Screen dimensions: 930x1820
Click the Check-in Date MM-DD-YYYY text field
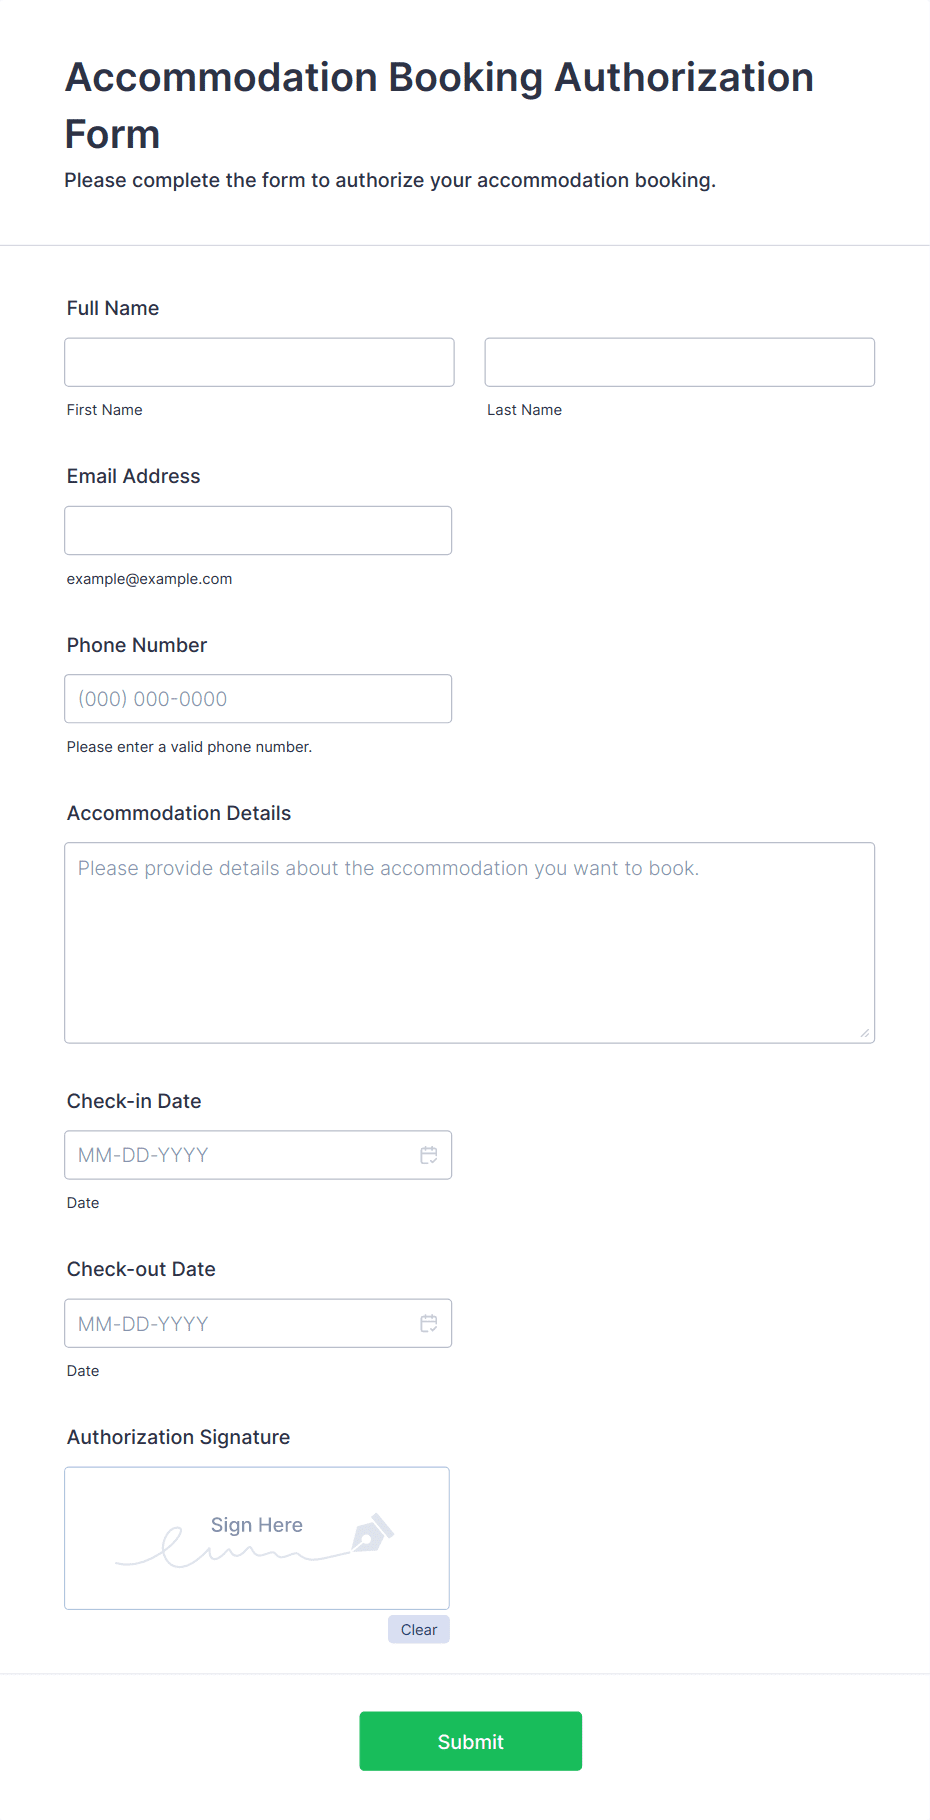[x=240, y=1155]
